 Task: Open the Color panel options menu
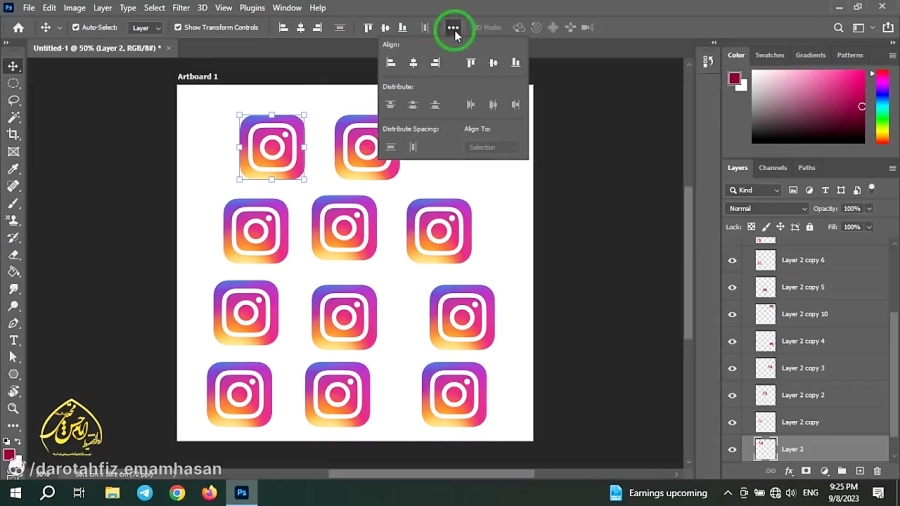tap(892, 56)
